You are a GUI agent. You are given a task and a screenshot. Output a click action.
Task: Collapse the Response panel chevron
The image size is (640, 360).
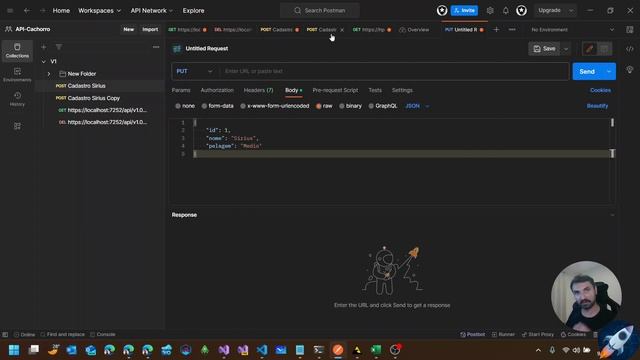tap(612, 215)
